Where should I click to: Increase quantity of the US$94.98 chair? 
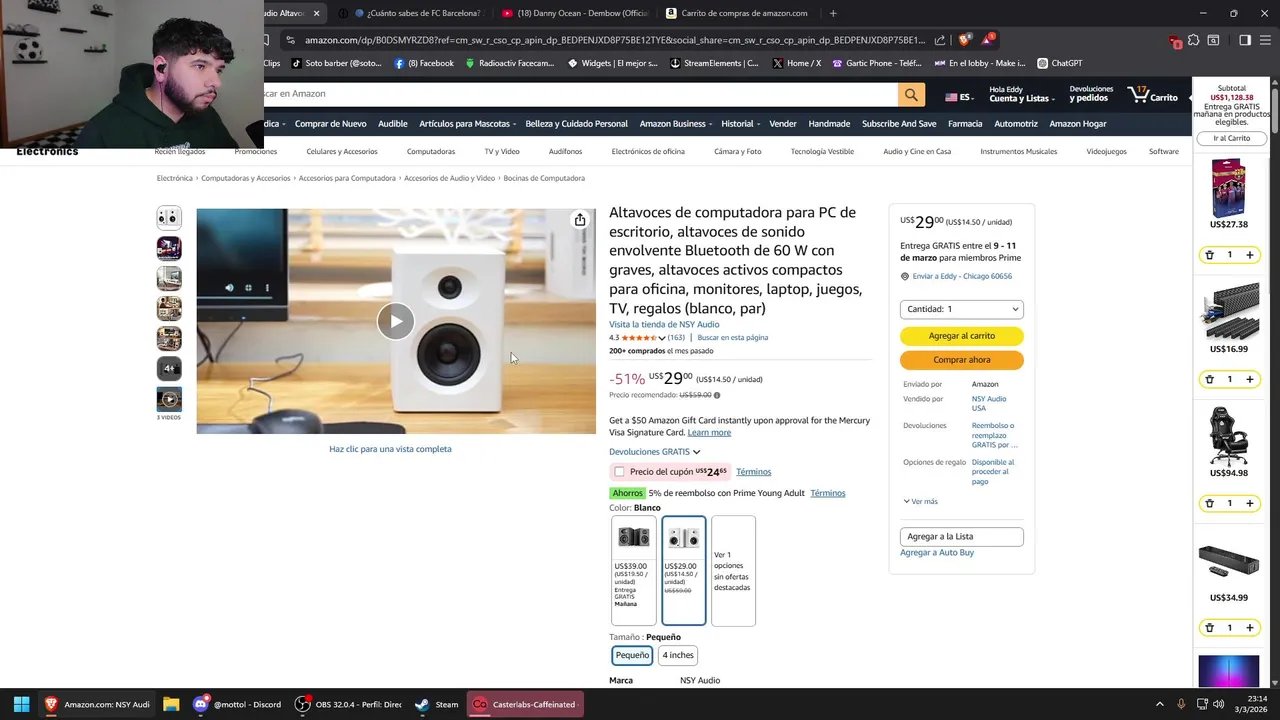pos(1249,503)
